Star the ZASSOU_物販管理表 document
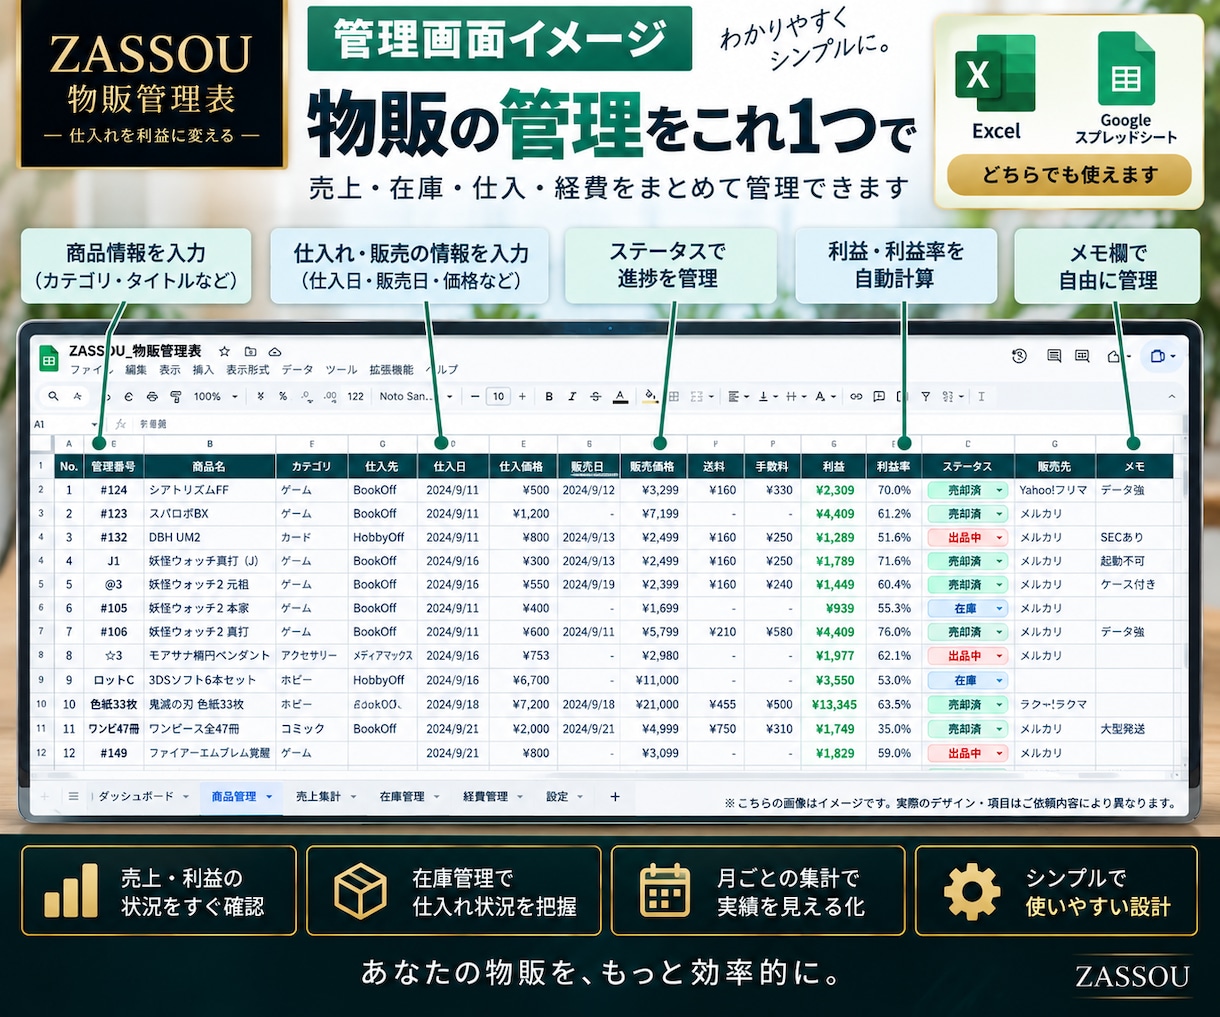 coord(224,351)
